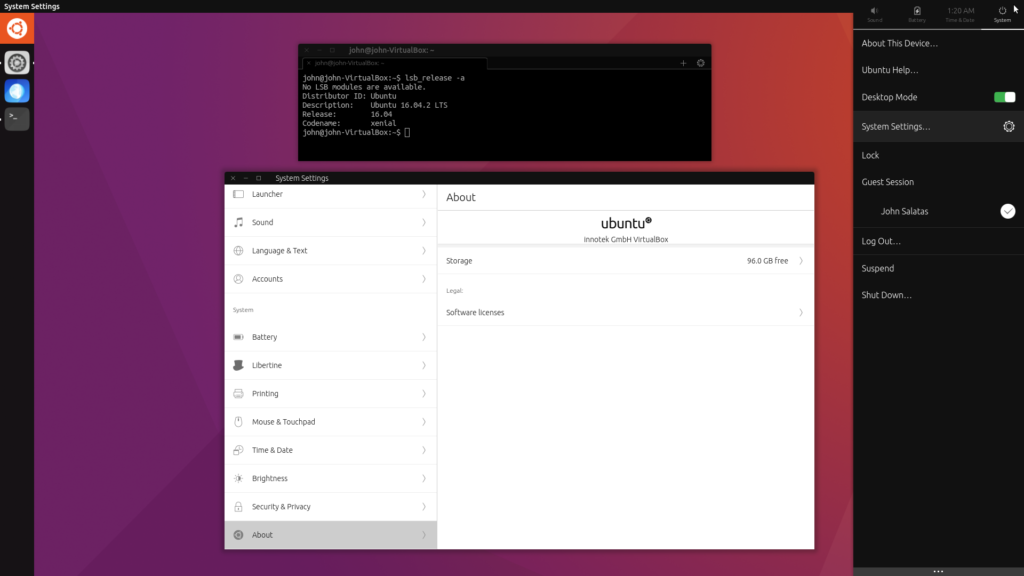Screen dimensions: 1024x576
Task: Open the Terminal icon in the launcher
Action: tap(17, 118)
